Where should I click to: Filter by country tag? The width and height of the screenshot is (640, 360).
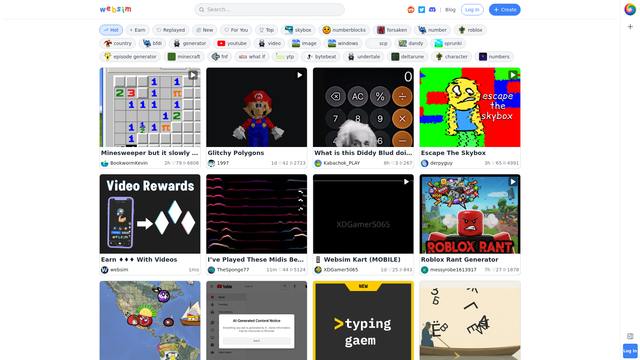(118, 43)
